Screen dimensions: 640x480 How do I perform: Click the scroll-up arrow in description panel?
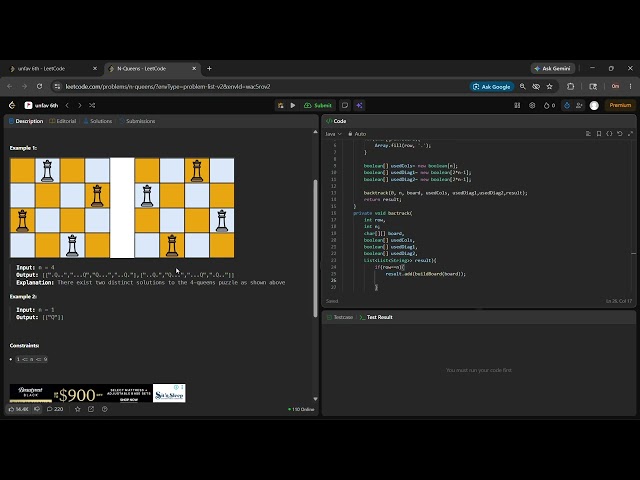315,132
